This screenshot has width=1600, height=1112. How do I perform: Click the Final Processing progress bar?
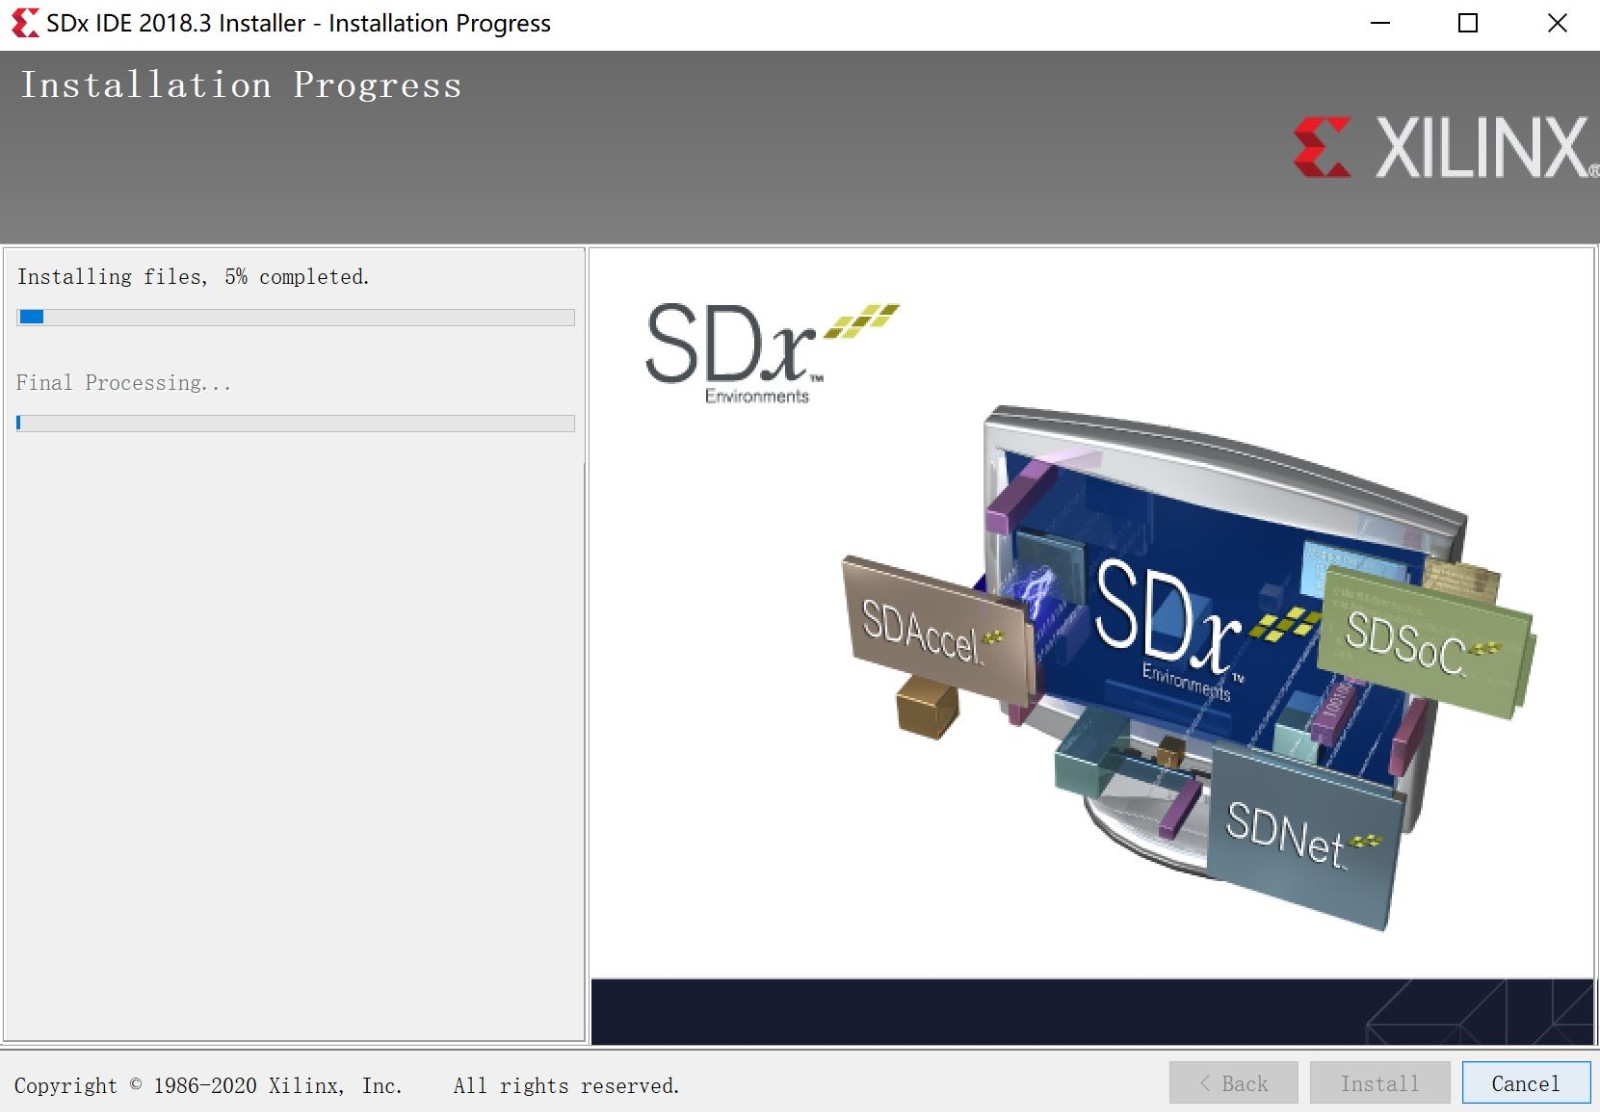(295, 423)
